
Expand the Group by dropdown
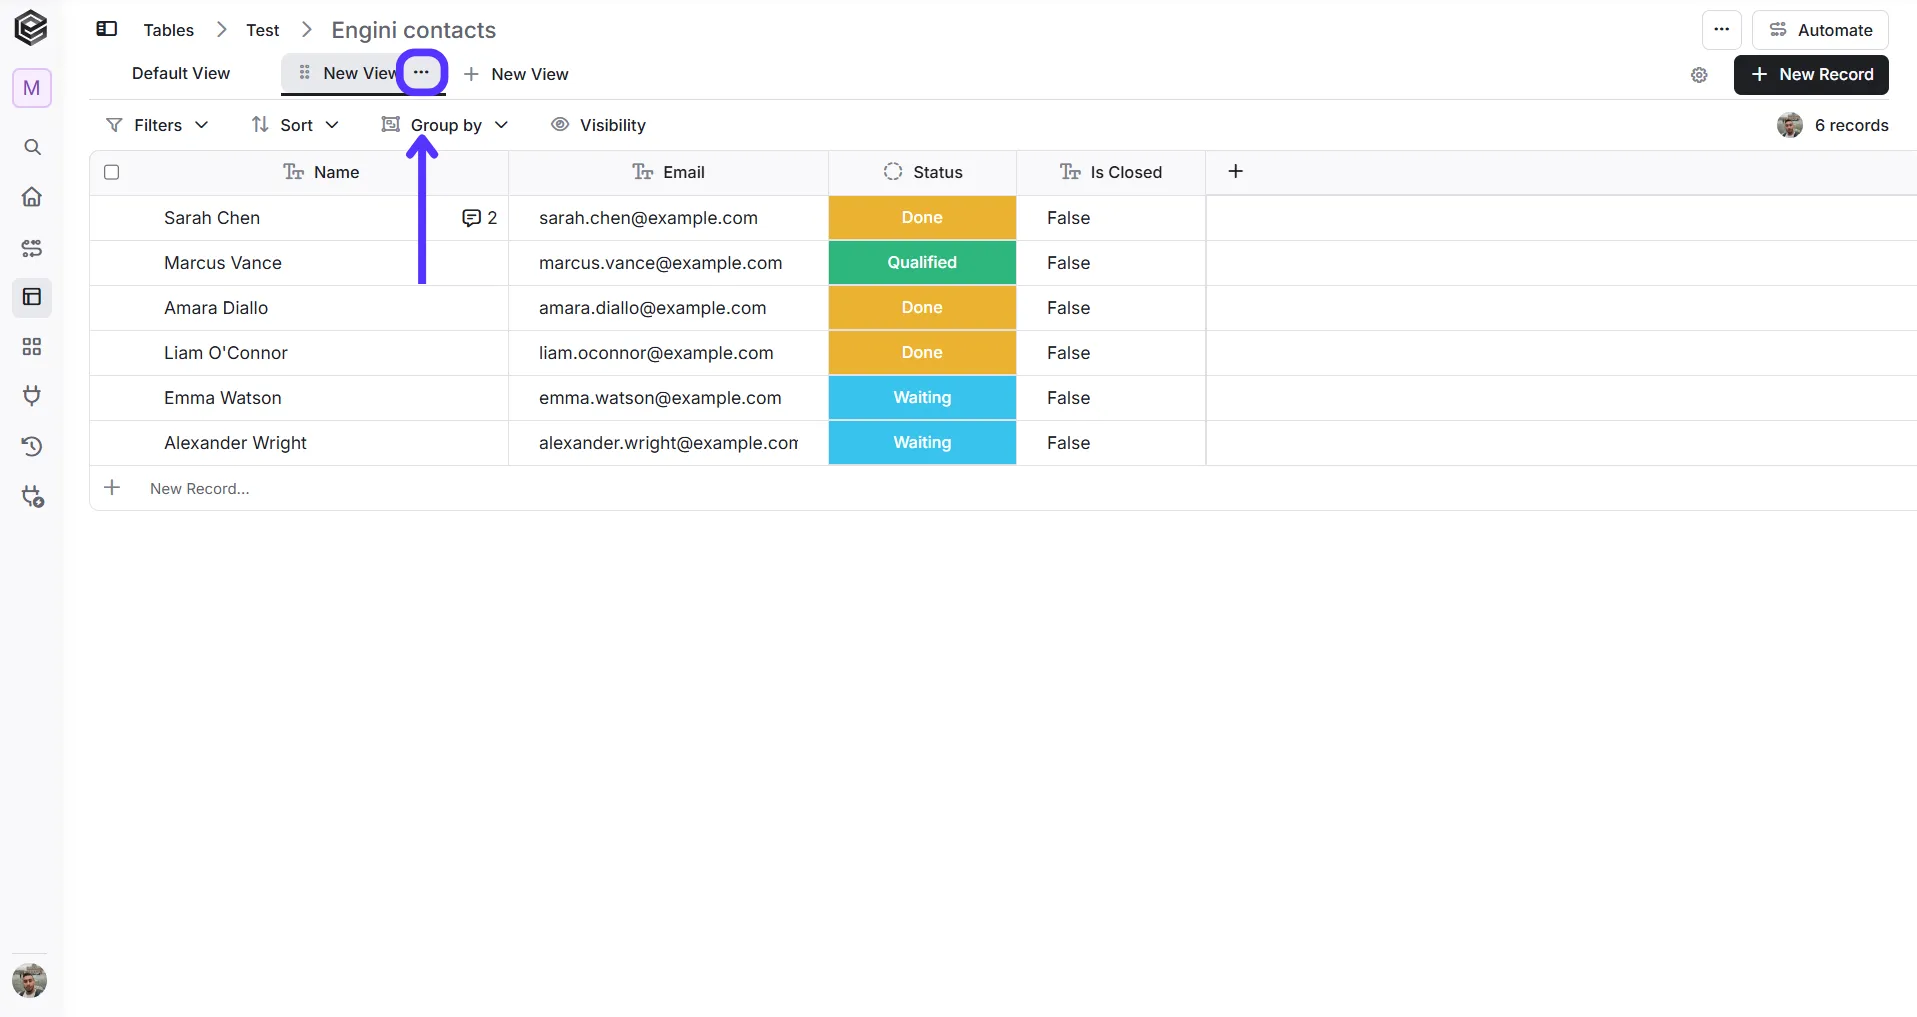pos(445,125)
